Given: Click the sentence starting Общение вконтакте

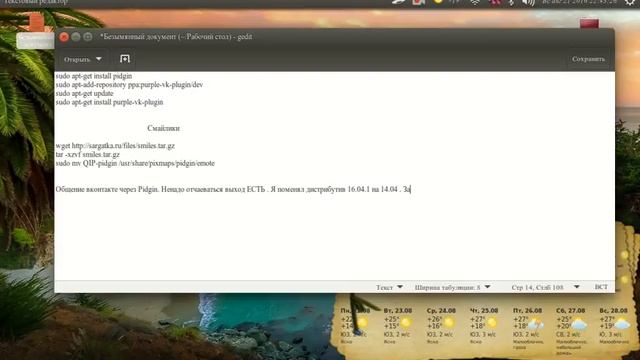Looking at the screenshot, I should 233,189.
